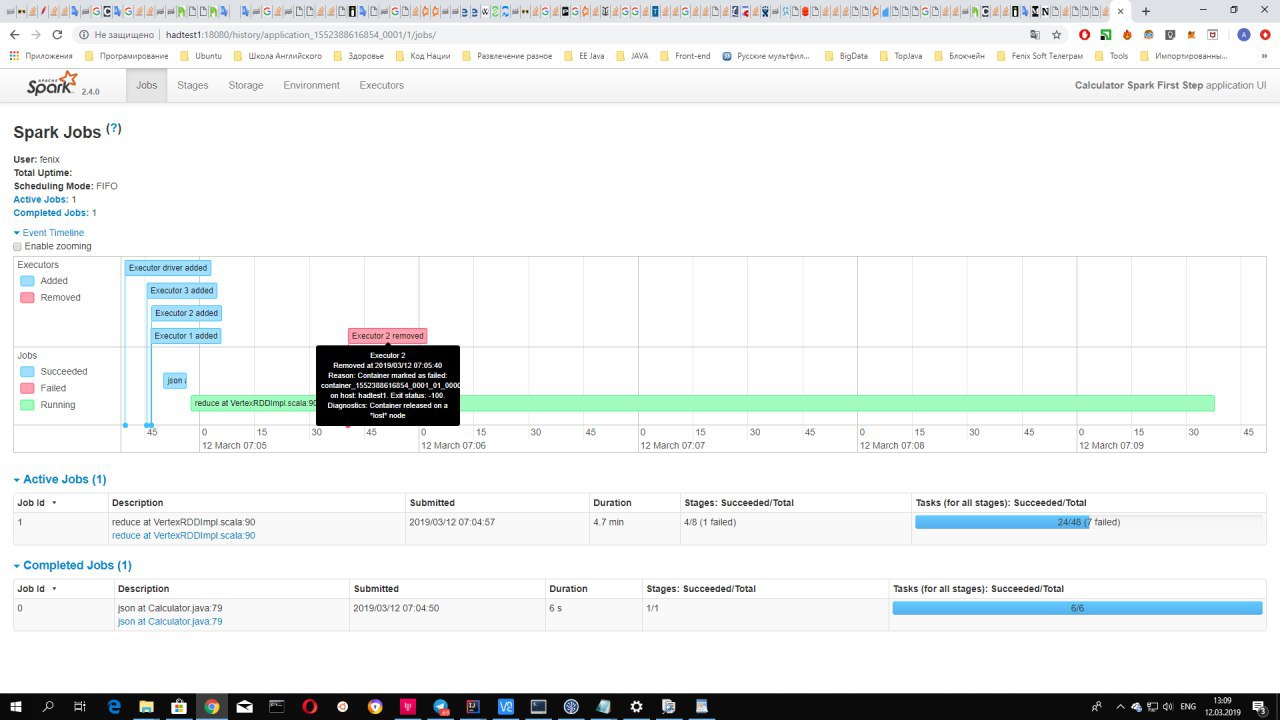Open the Ubuntu bookmarks folder
This screenshot has height=720, width=1280.
point(200,56)
